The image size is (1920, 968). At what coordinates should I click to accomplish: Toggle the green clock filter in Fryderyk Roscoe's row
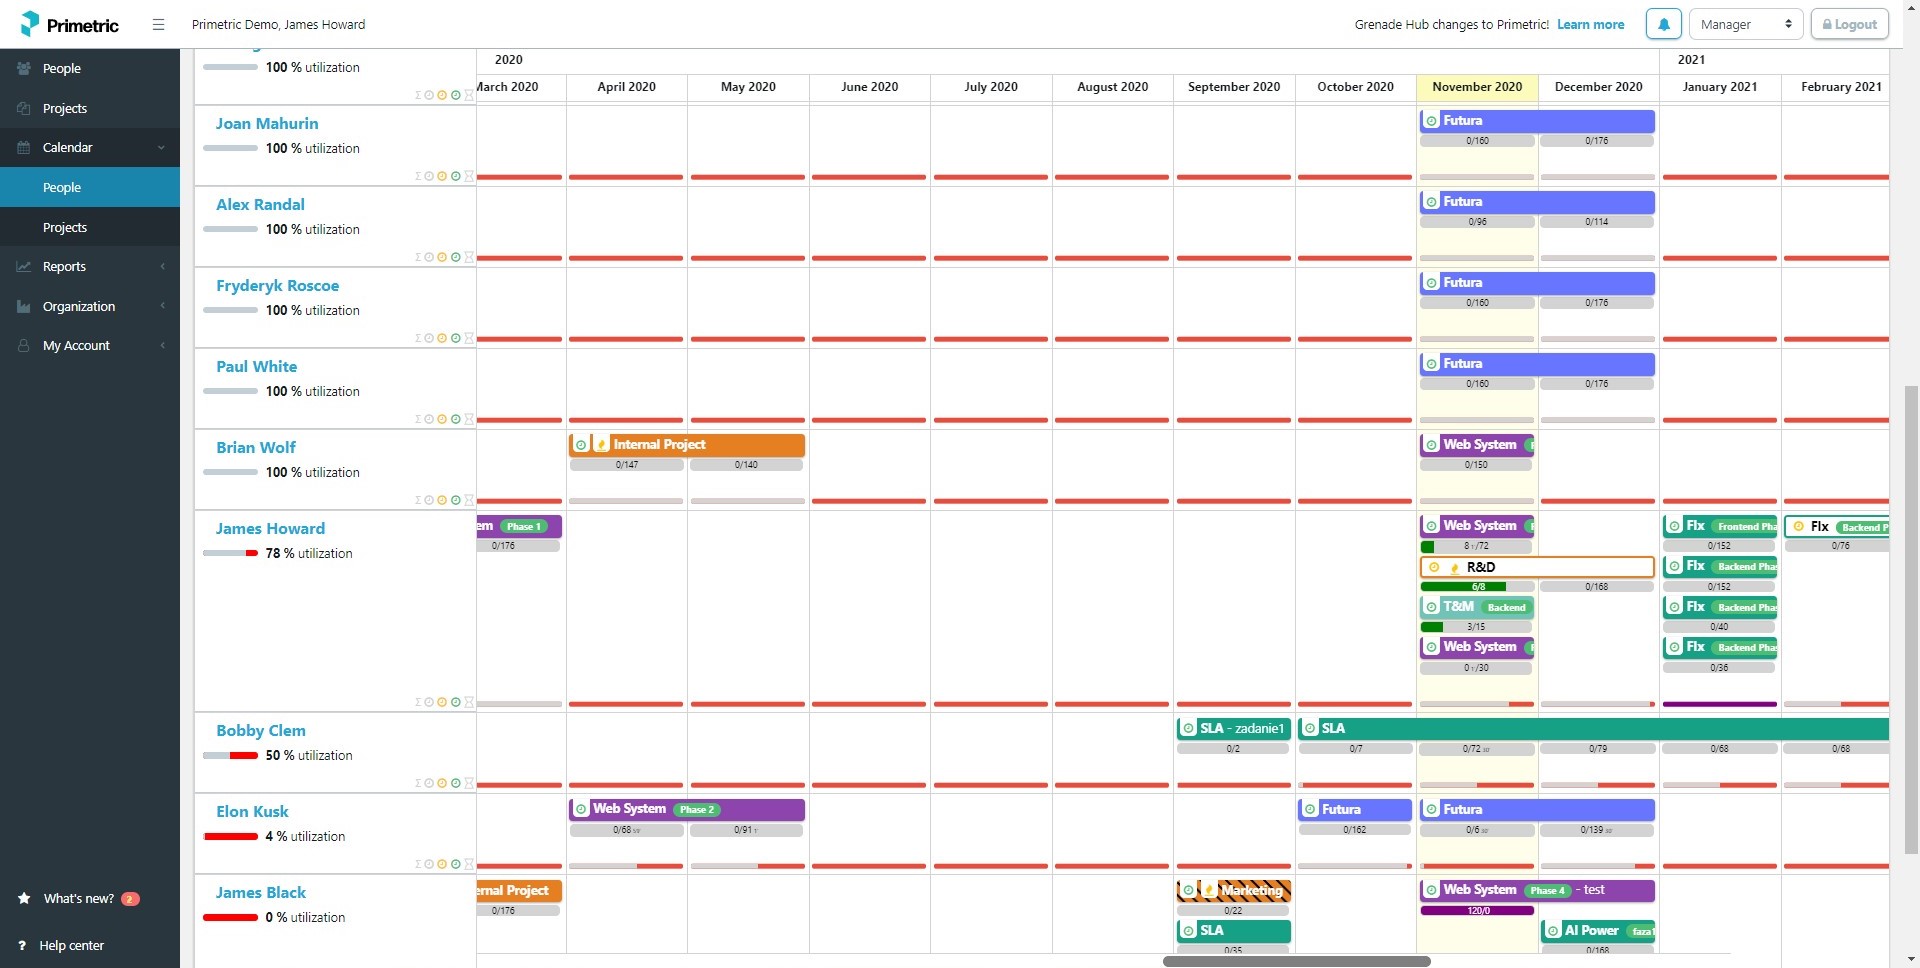click(456, 339)
